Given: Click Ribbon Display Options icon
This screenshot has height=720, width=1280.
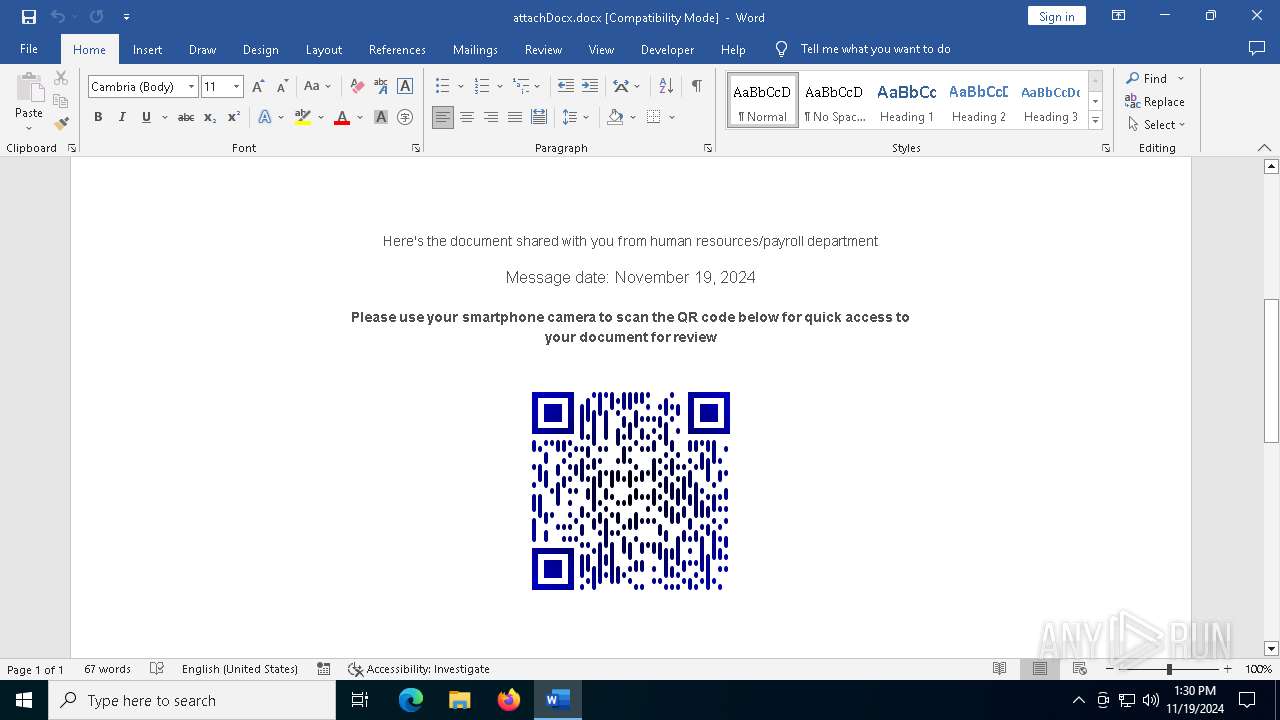Looking at the screenshot, I should pos(1119,16).
